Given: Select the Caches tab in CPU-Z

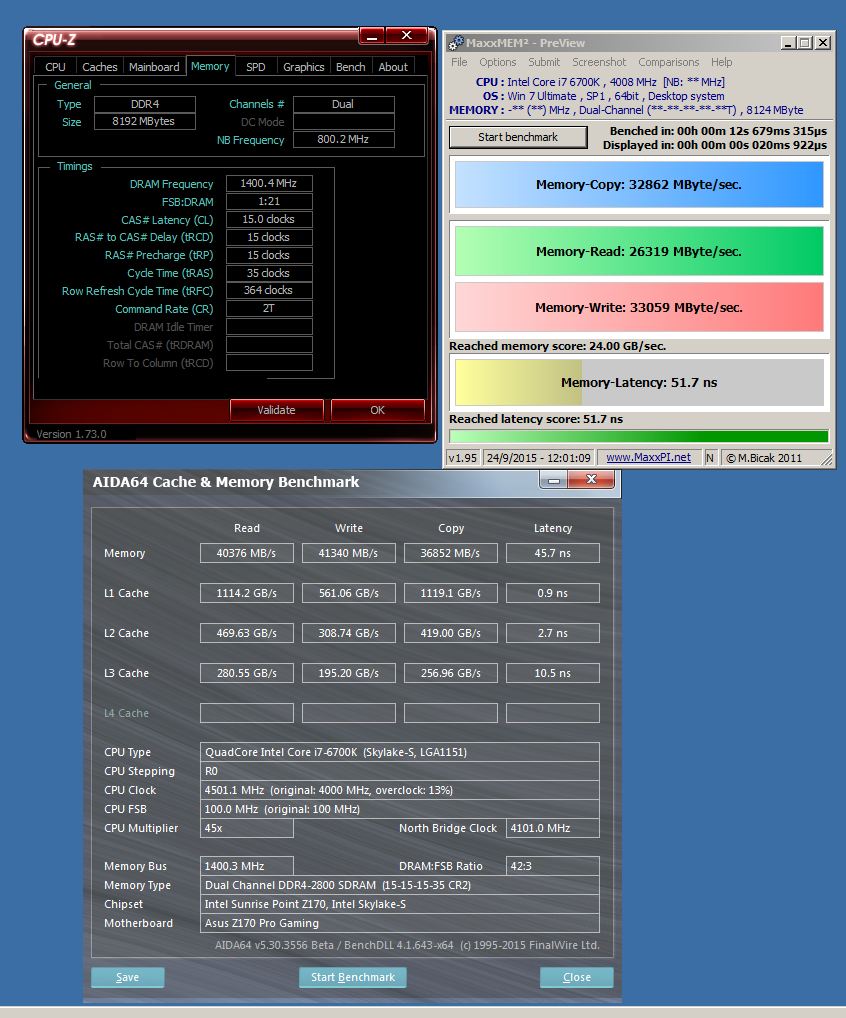Looking at the screenshot, I should point(100,67).
